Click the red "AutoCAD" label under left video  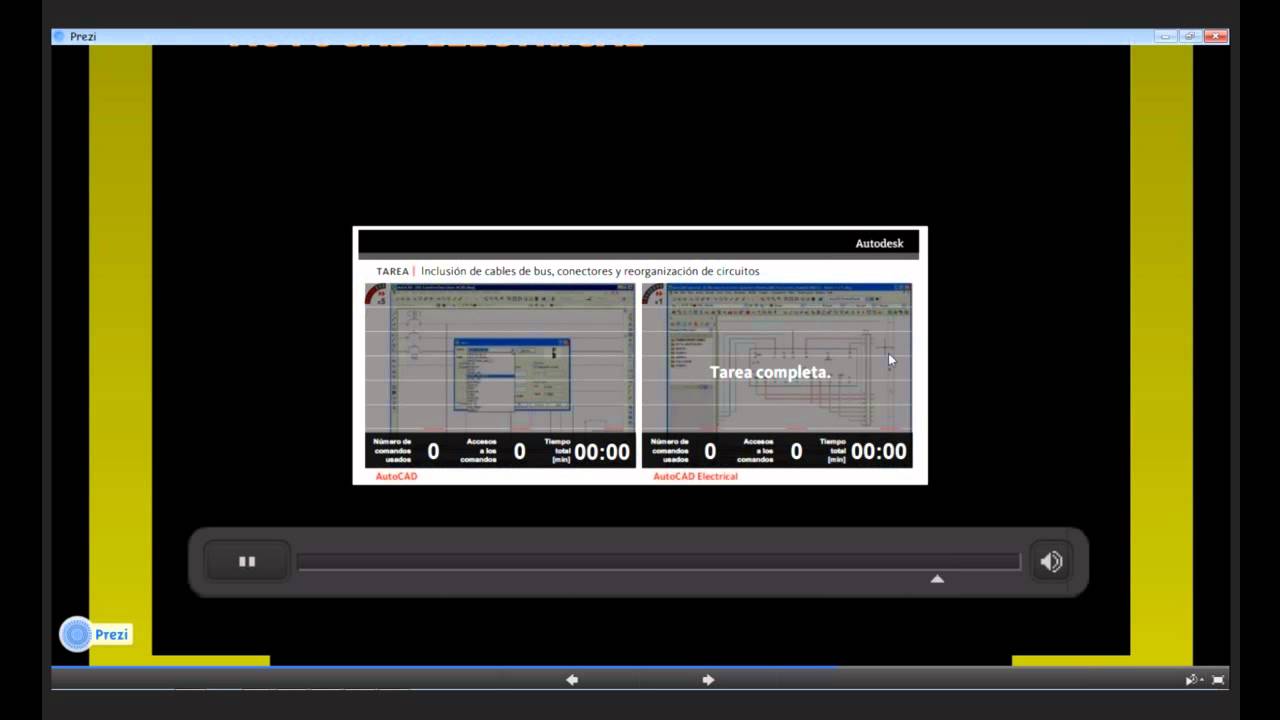[x=396, y=476]
